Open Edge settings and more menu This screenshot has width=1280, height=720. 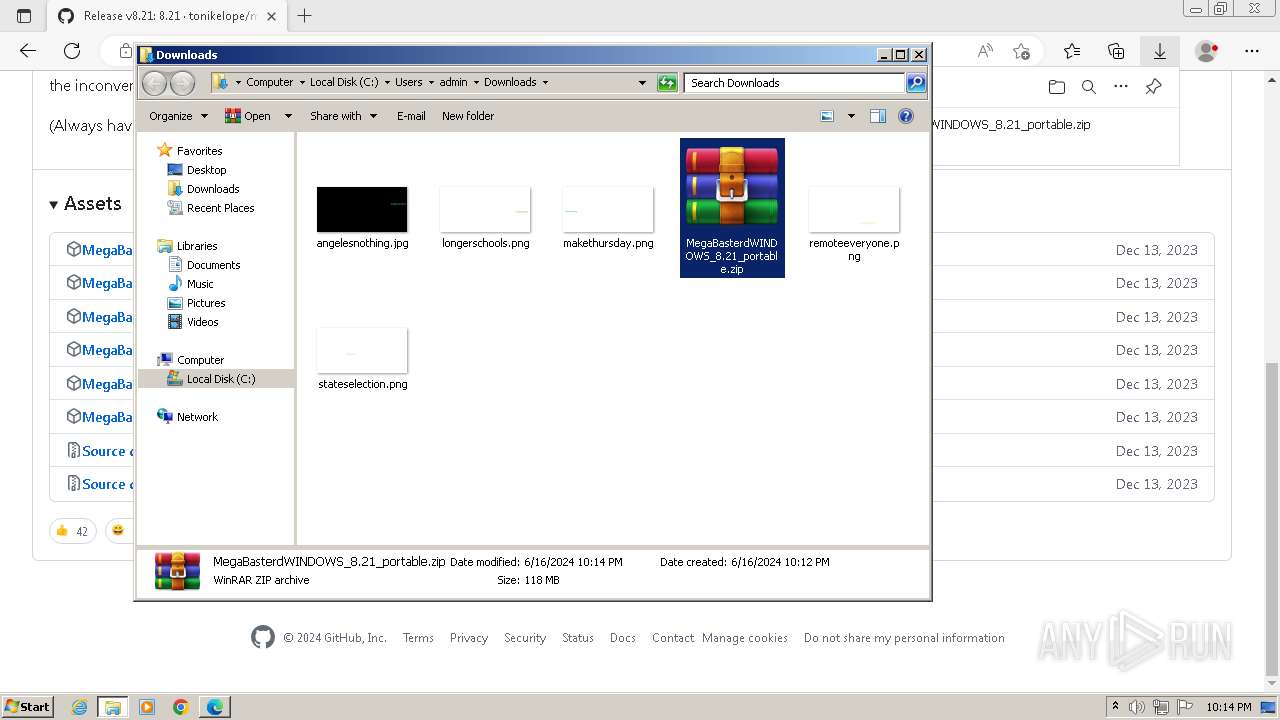[1251, 50]
